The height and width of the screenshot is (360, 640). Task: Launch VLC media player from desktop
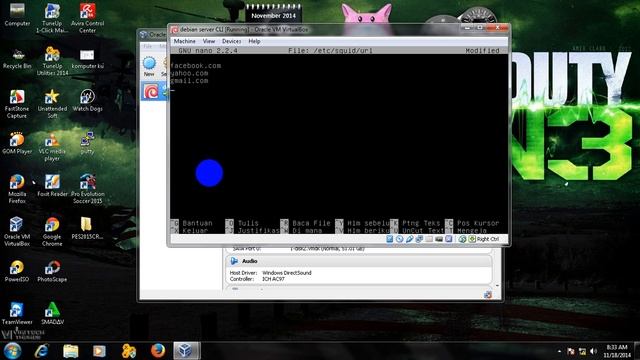click(52, 147)
